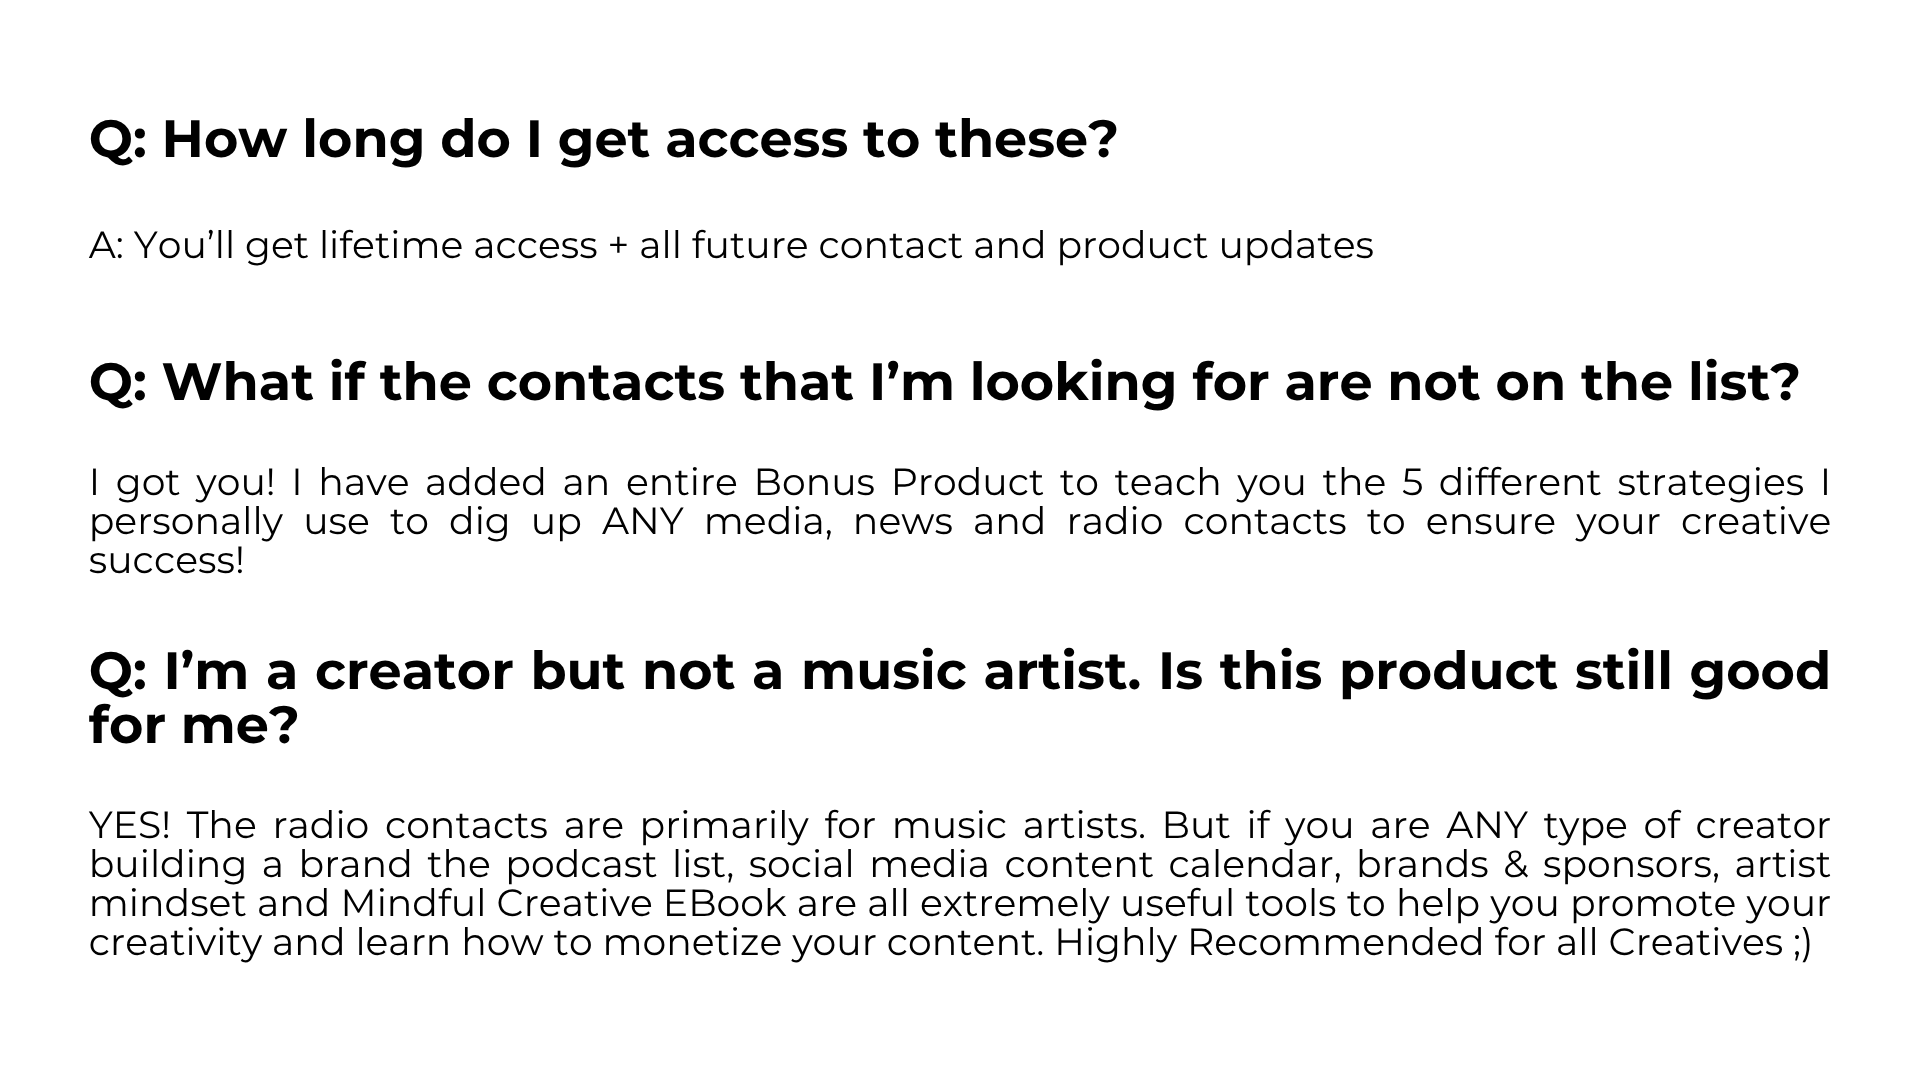Click the 'podcast list' phrase
This screenshot has height=1080, width=1920.
tap(617, 865)
